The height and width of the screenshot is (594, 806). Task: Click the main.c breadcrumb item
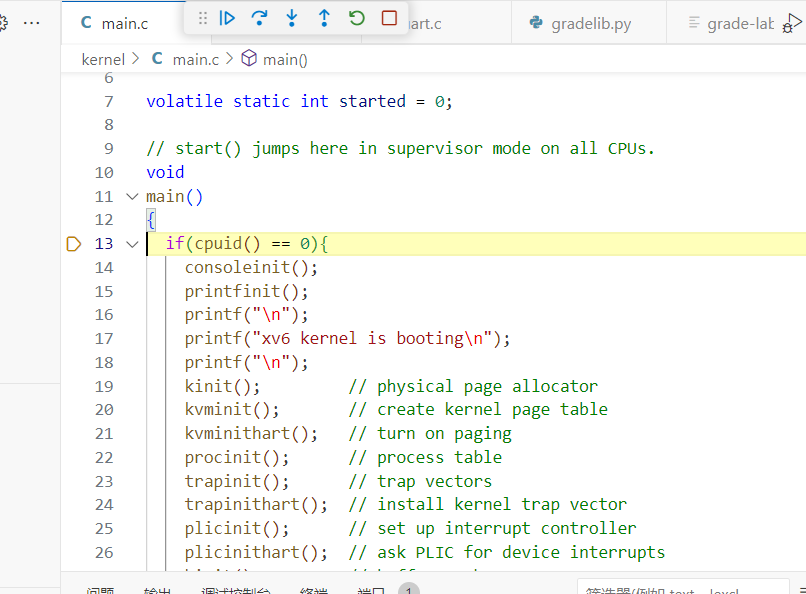tap(195, 59)
